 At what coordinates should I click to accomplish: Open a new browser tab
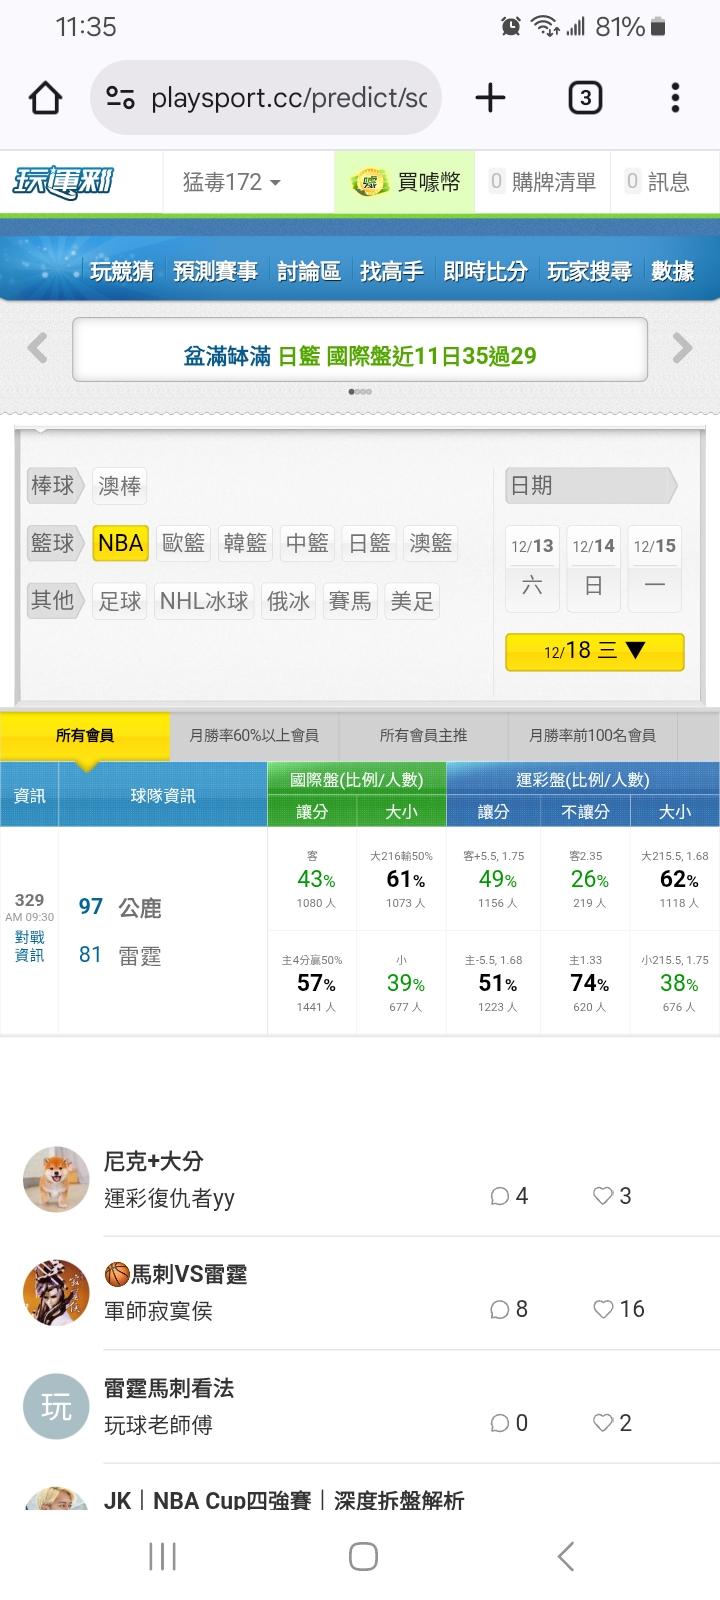pos(490,98)
